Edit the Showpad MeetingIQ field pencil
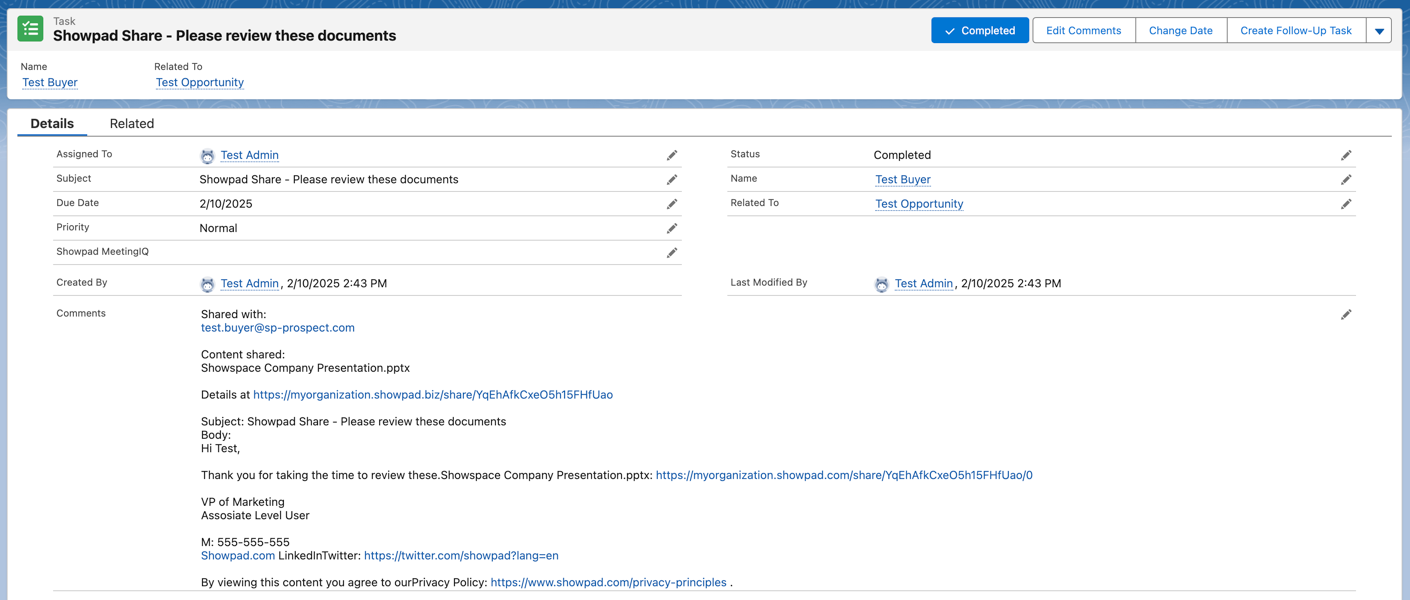The width and height of the screenshot is (1410, 600). (x=672, y=253)
